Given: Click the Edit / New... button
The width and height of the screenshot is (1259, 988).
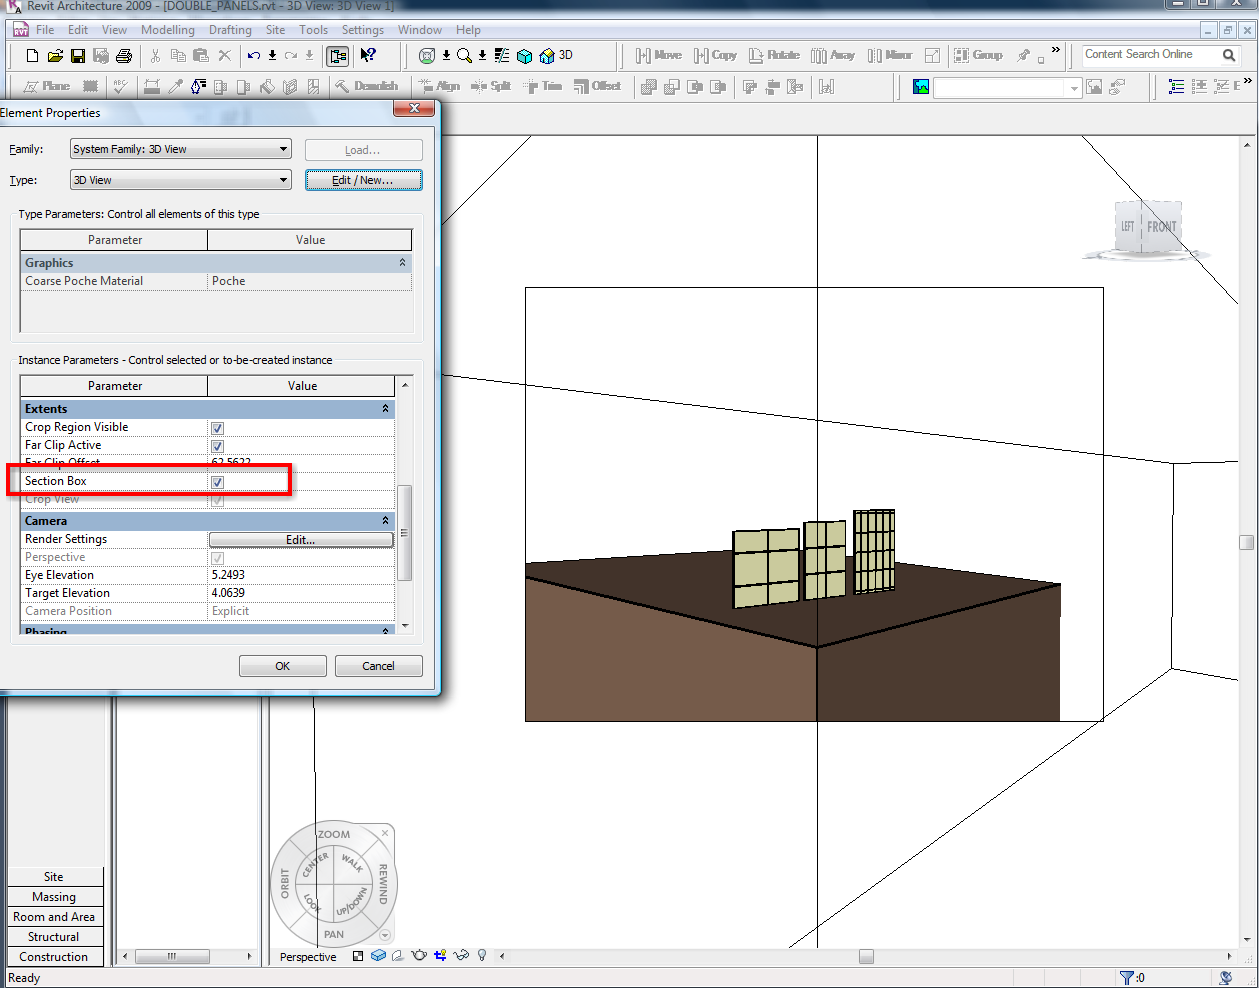Looking at the screenshot, I should coord(363,180).
